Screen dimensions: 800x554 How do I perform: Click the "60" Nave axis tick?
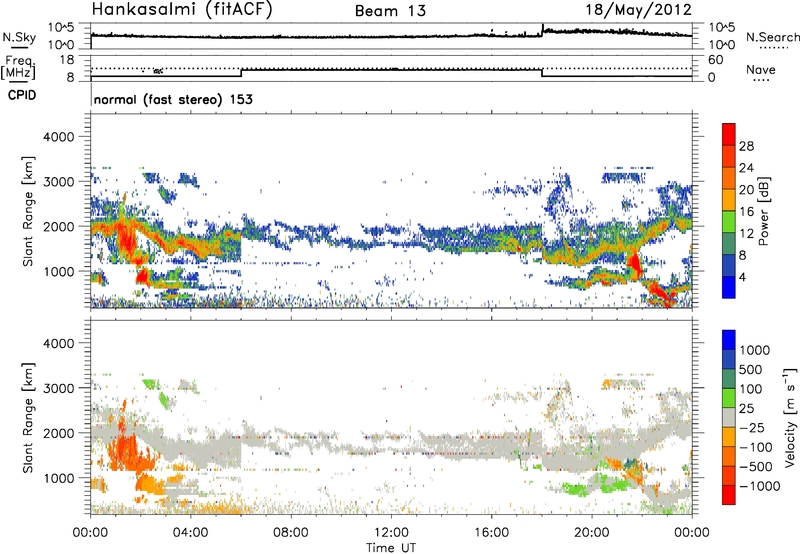pyautogui.click(x=715, y=60)
